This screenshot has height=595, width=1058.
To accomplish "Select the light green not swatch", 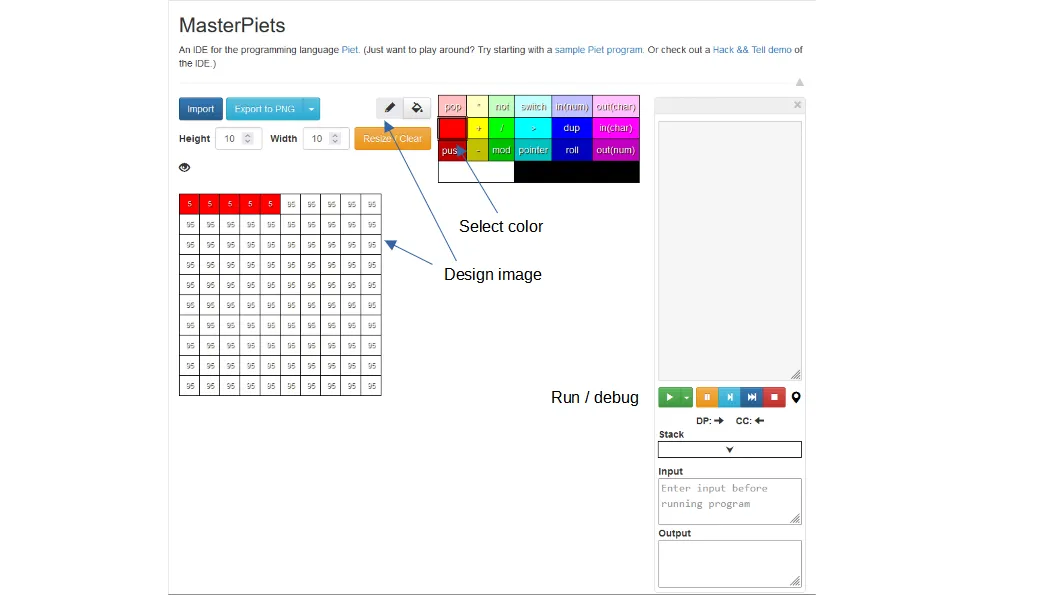I will (501, 107).
